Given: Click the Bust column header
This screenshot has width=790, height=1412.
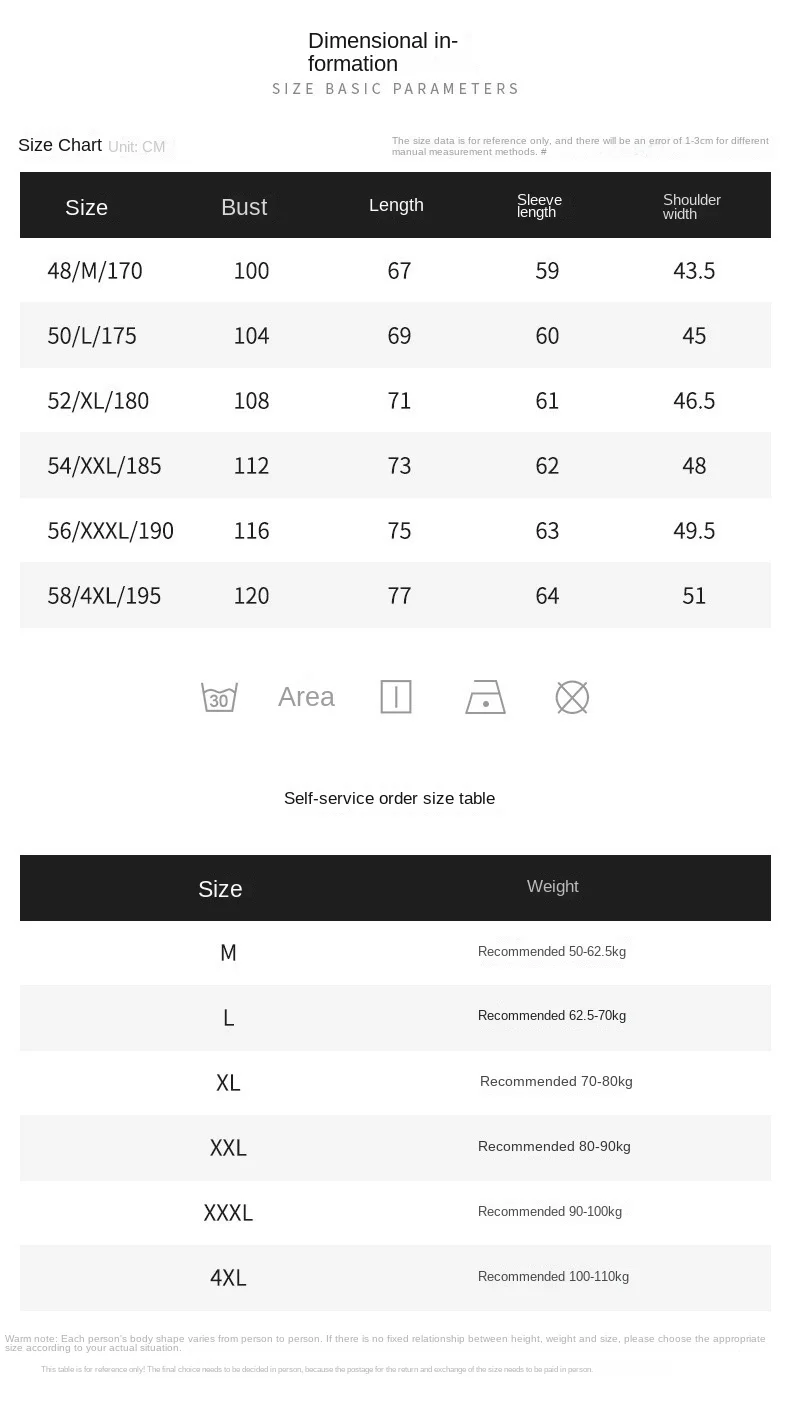Looking at the screenshot, I should (x=244, y=207).
